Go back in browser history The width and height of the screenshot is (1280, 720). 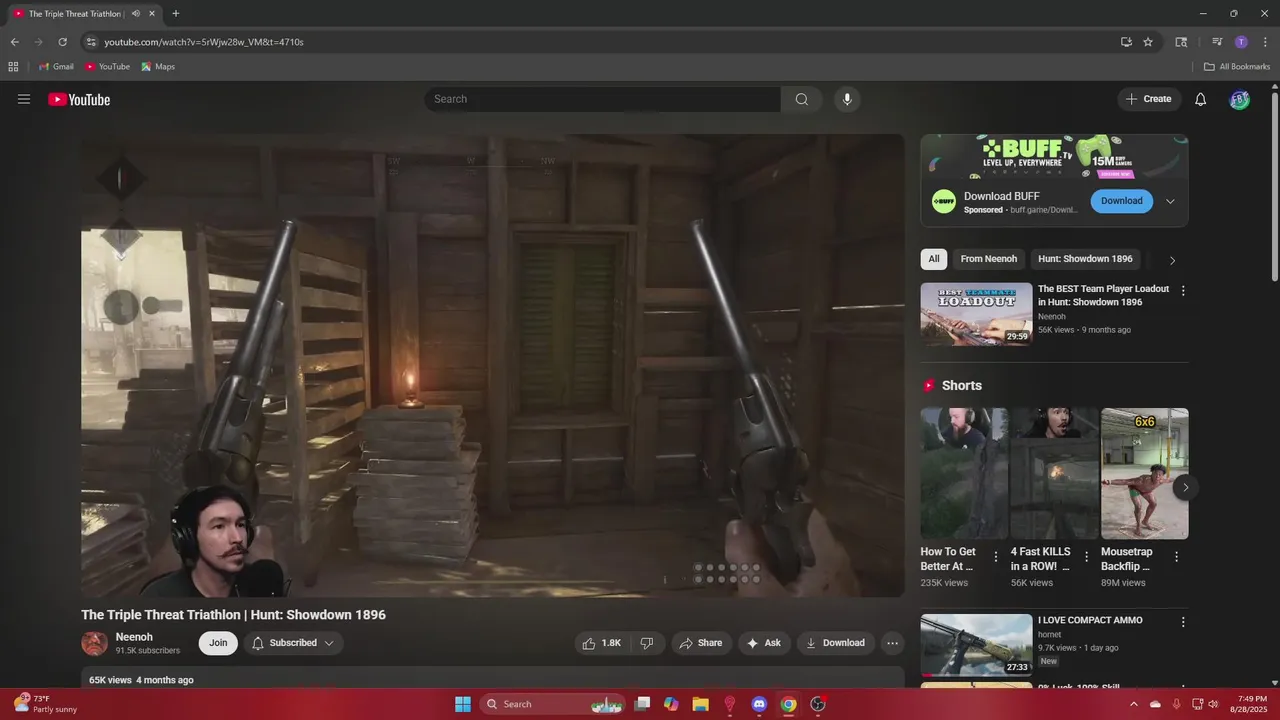click(x=14, y=42)
